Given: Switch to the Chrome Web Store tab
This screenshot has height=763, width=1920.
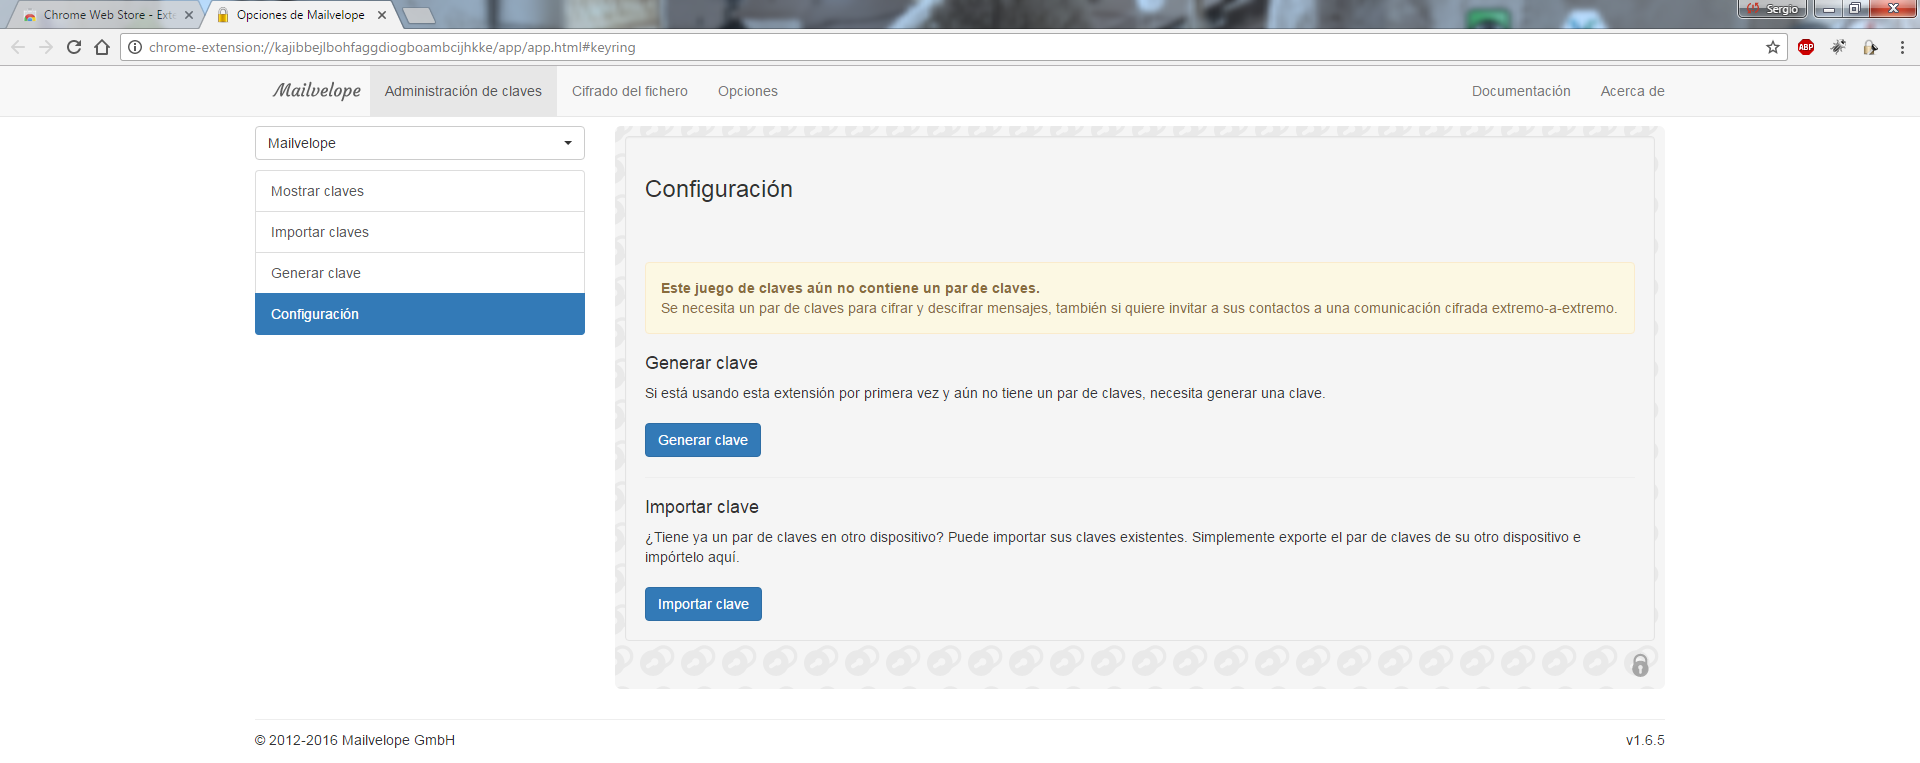Looking at the screenshot, I should tap(107, 15).
